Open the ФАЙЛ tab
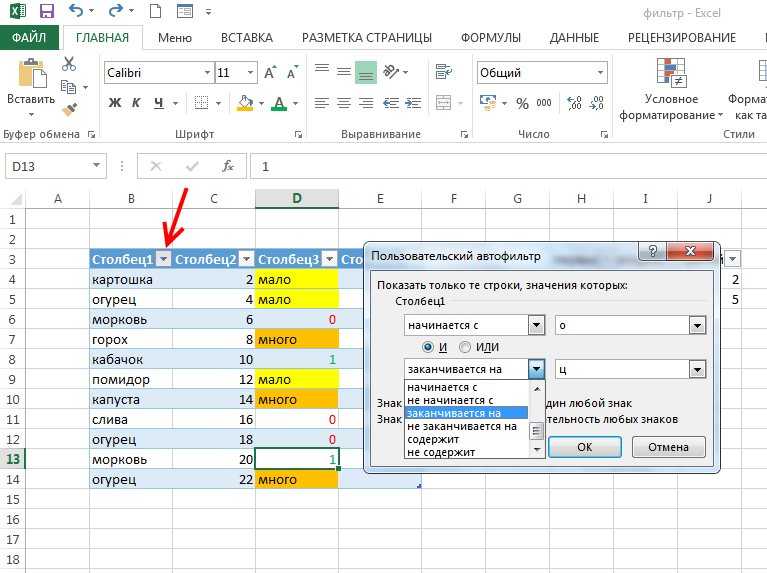The image size is (767, 573). pos(29,38)
